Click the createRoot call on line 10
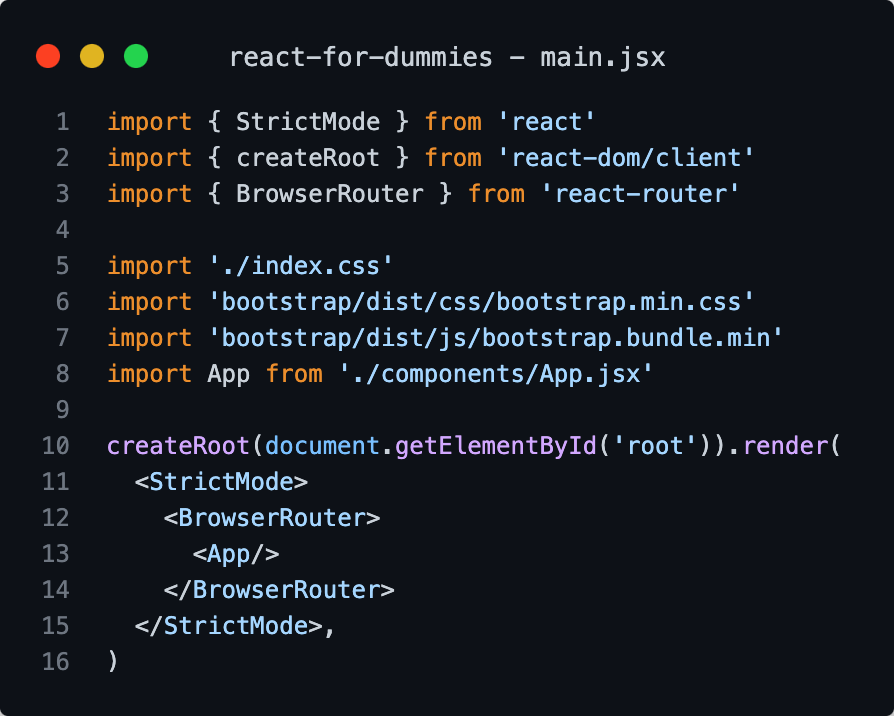This screenshot has width=894, height=716. pyautogui.click(x=178, y=445)
